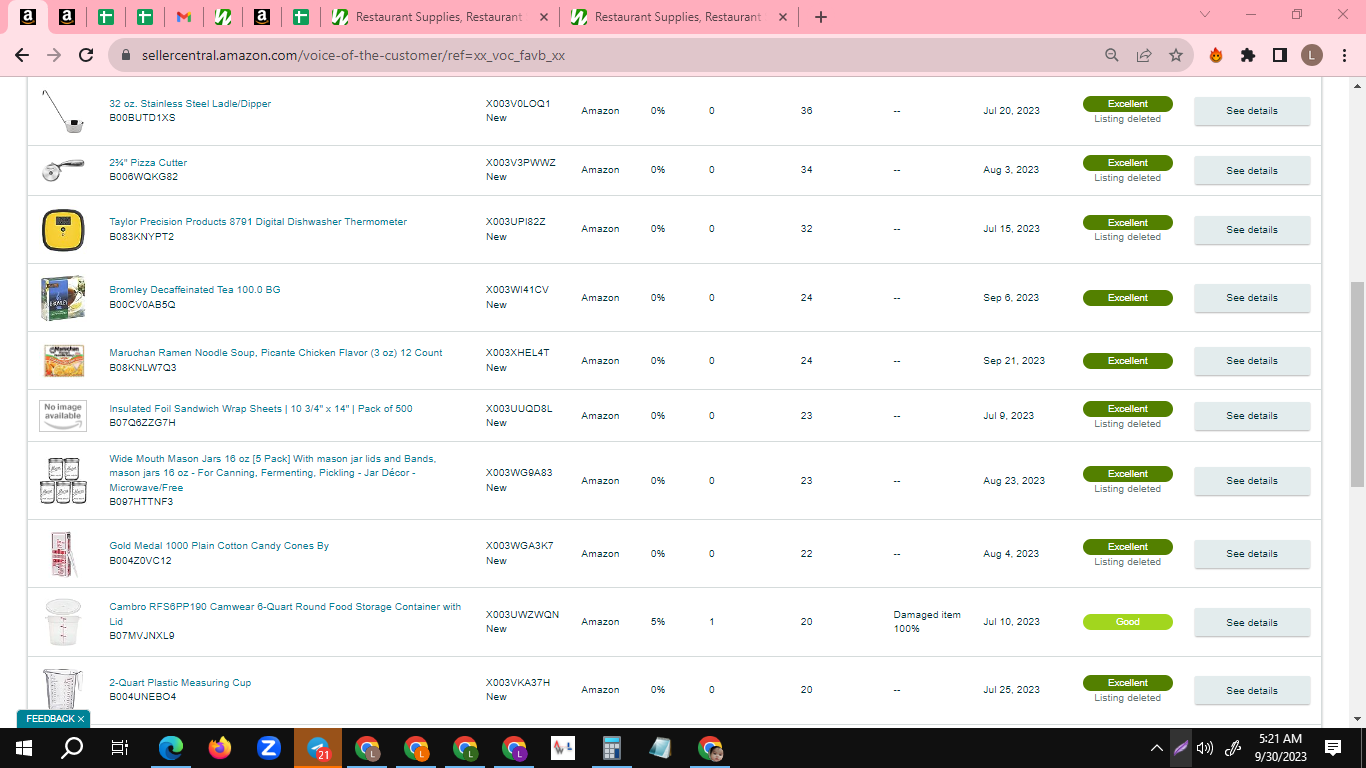Reload the Seller Central page
The height and width of the screenshot is (768, 1366).
(x=87, y=56)
